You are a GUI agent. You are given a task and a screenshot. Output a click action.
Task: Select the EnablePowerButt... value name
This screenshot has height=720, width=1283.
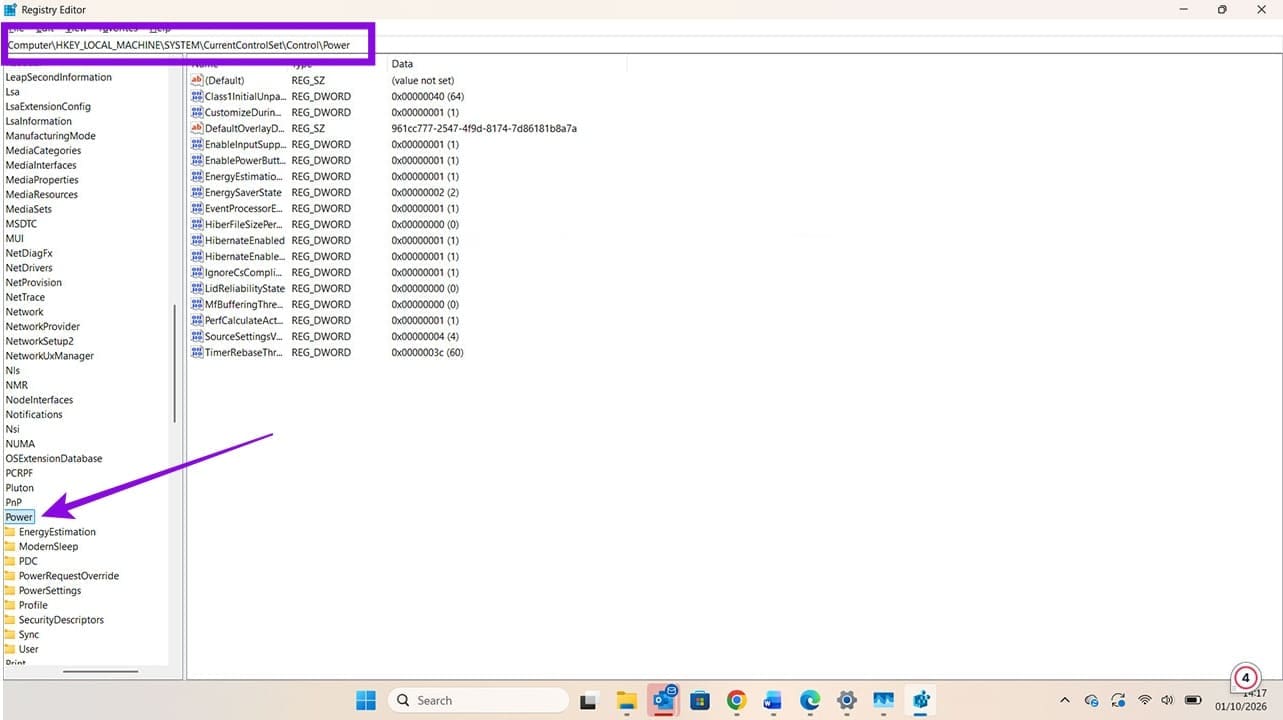point(245,160)
